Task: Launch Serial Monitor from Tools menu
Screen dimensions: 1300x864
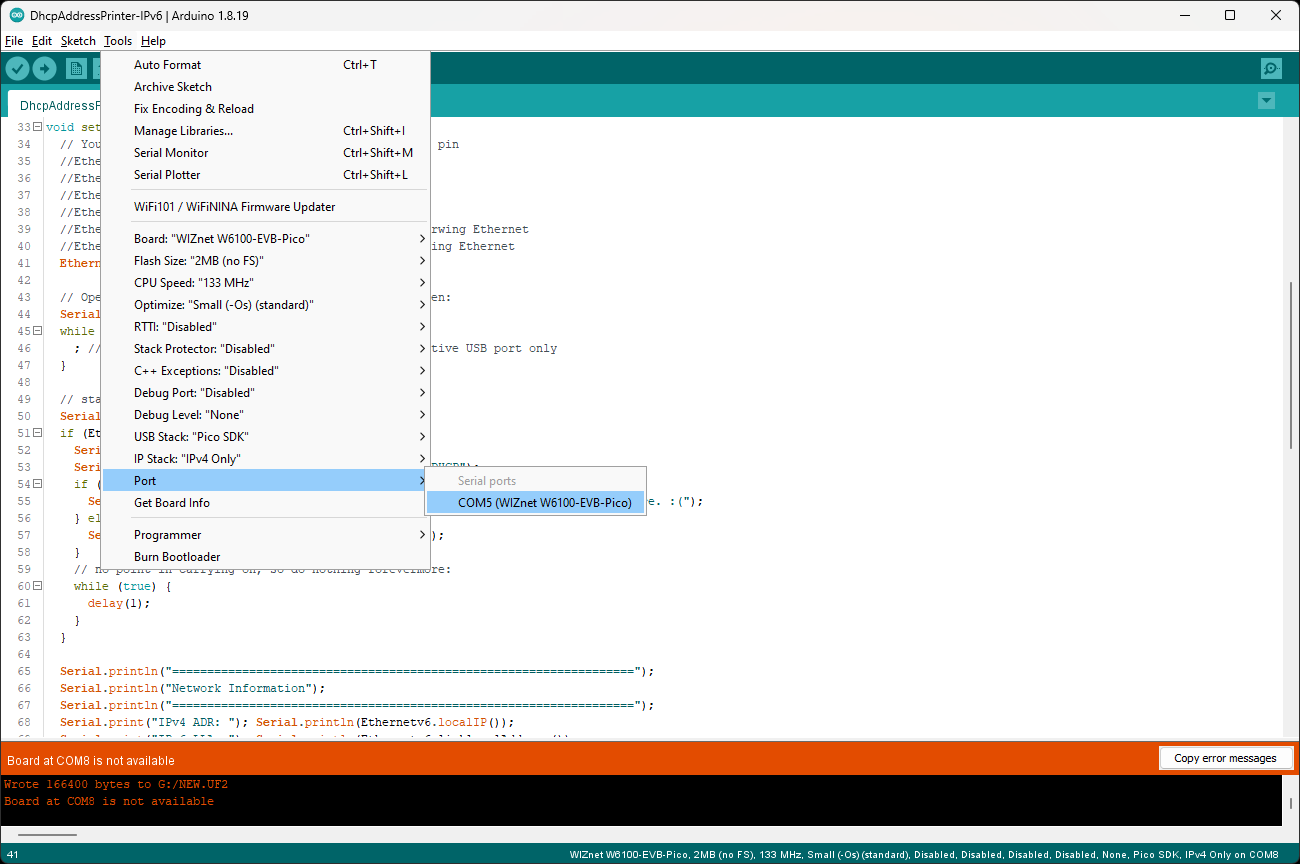Action: click(266, 153)
